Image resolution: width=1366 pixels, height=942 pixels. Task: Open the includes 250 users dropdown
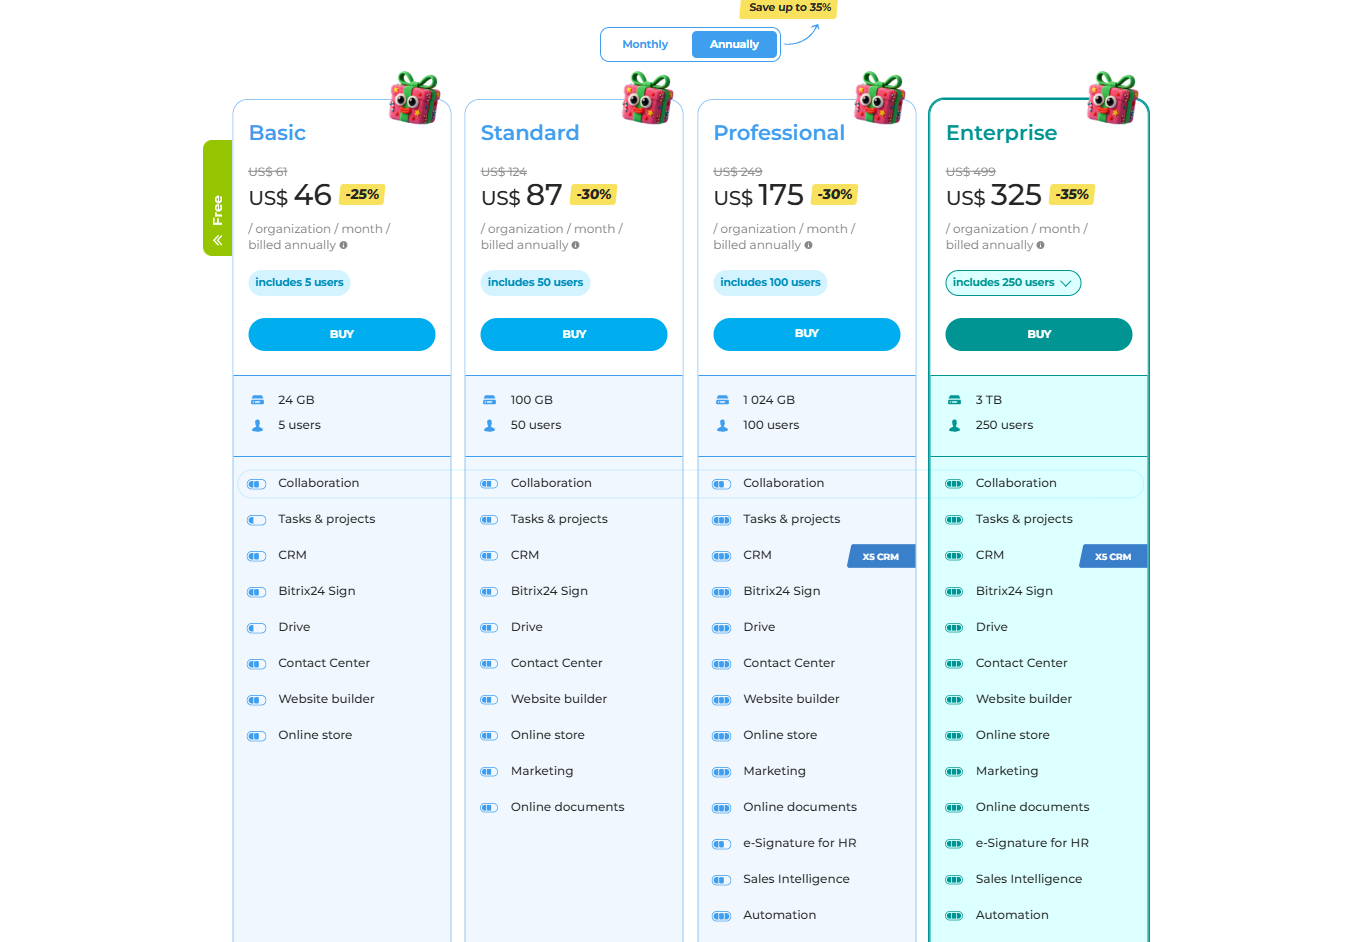pyautogui.click(x=1012, y=283)
